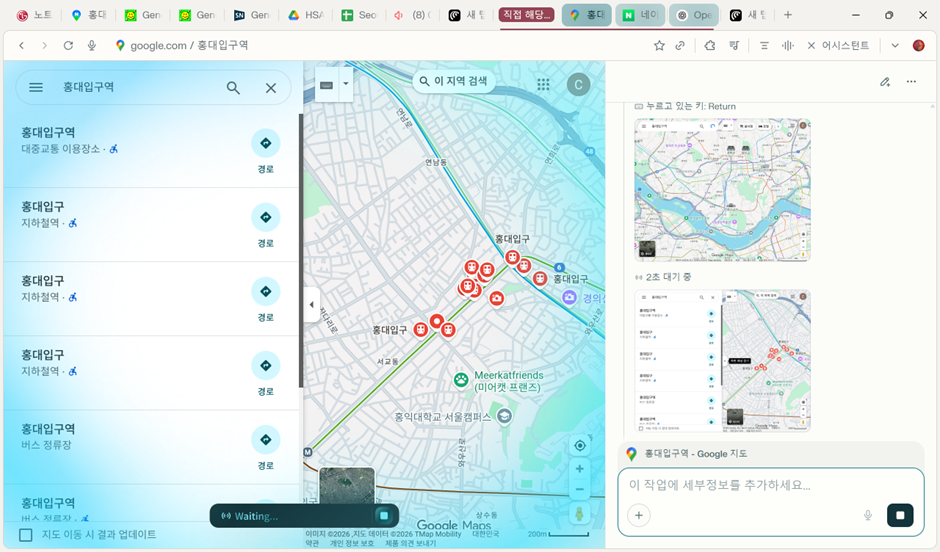Viewport: 940px width, 552px height.
Task: Click the microphone in assistant input
Action: pos(867,515)
